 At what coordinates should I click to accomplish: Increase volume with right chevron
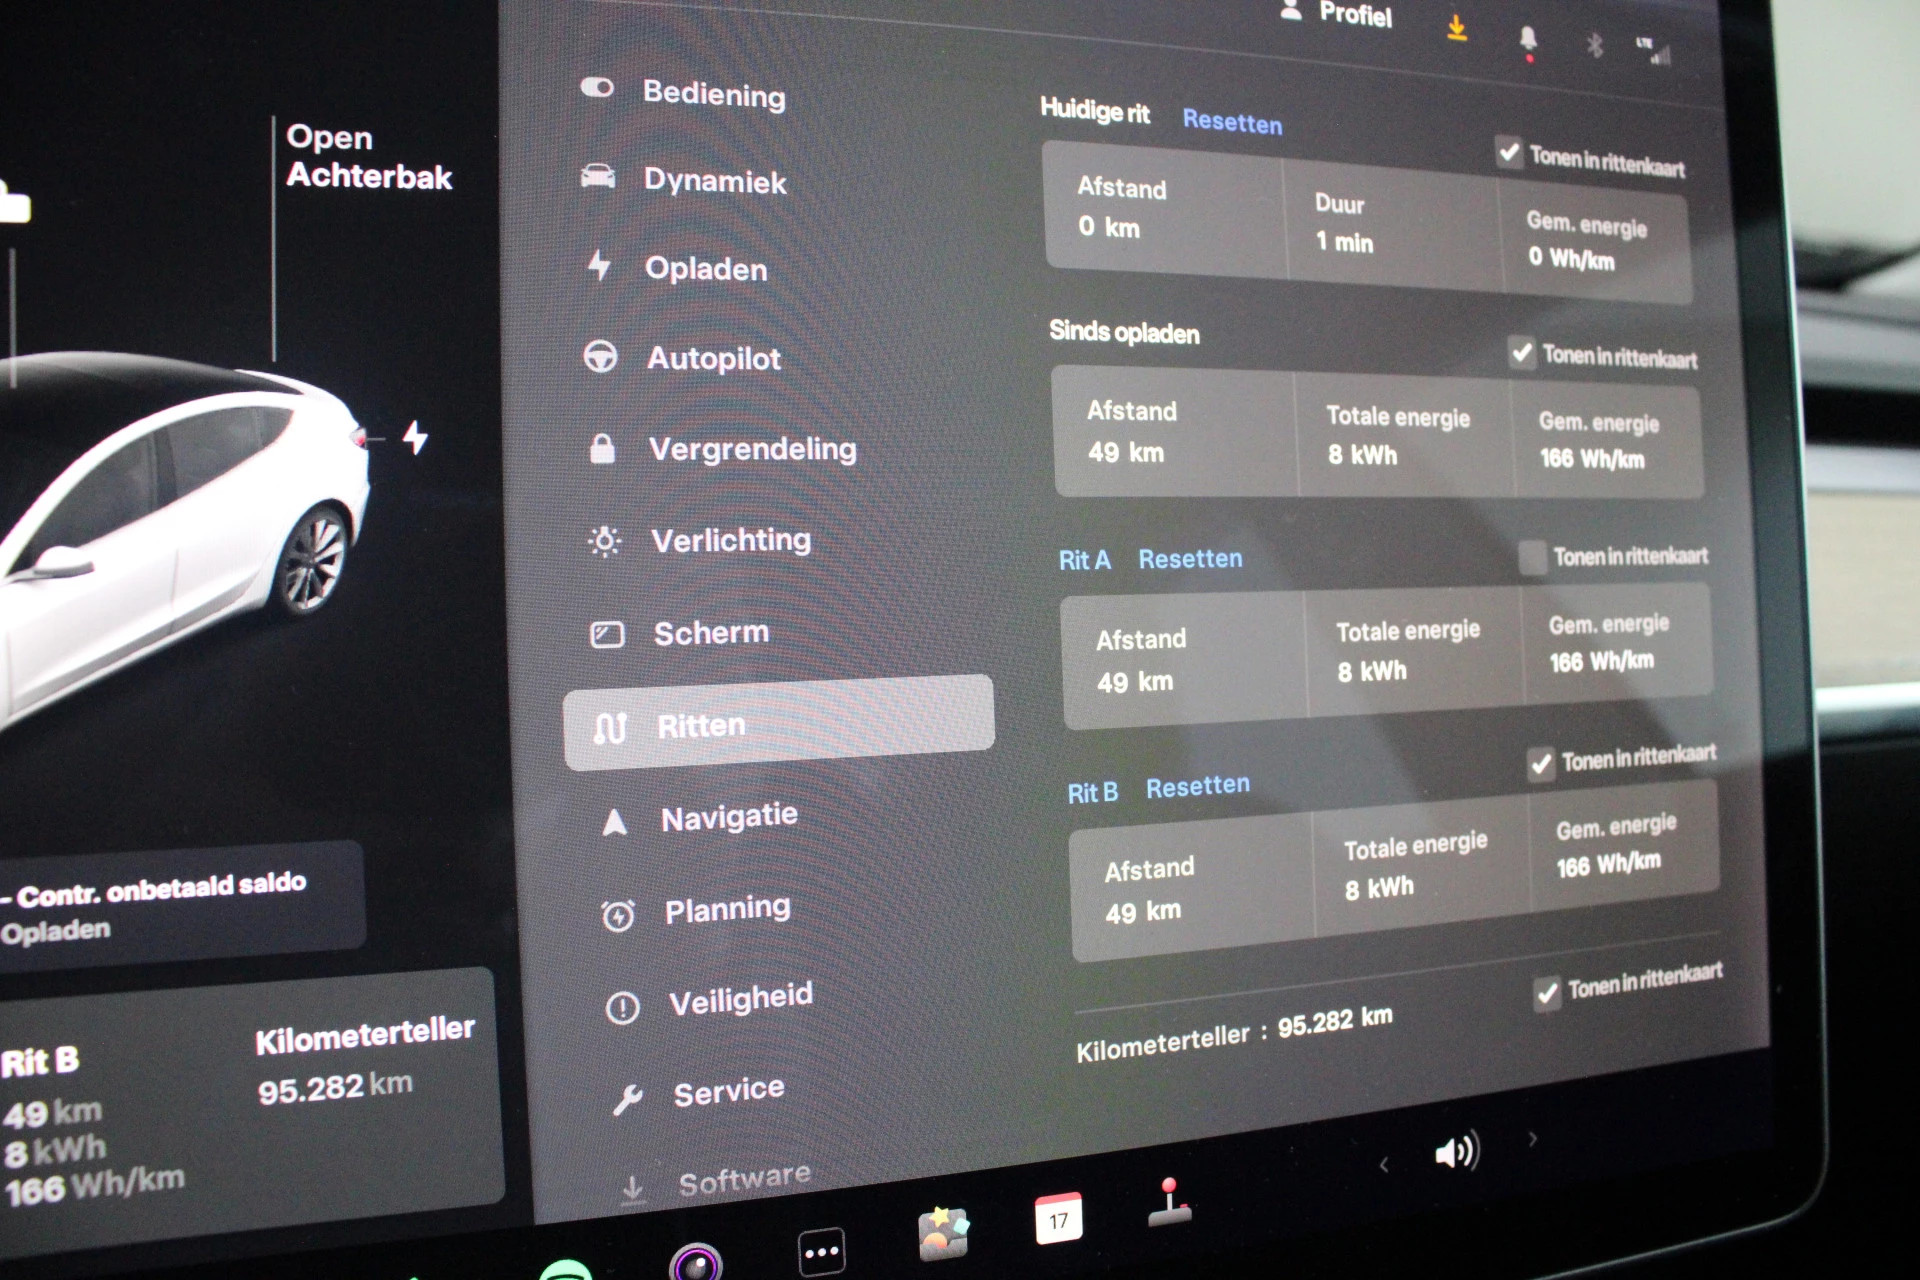tap(1532, 1139)
